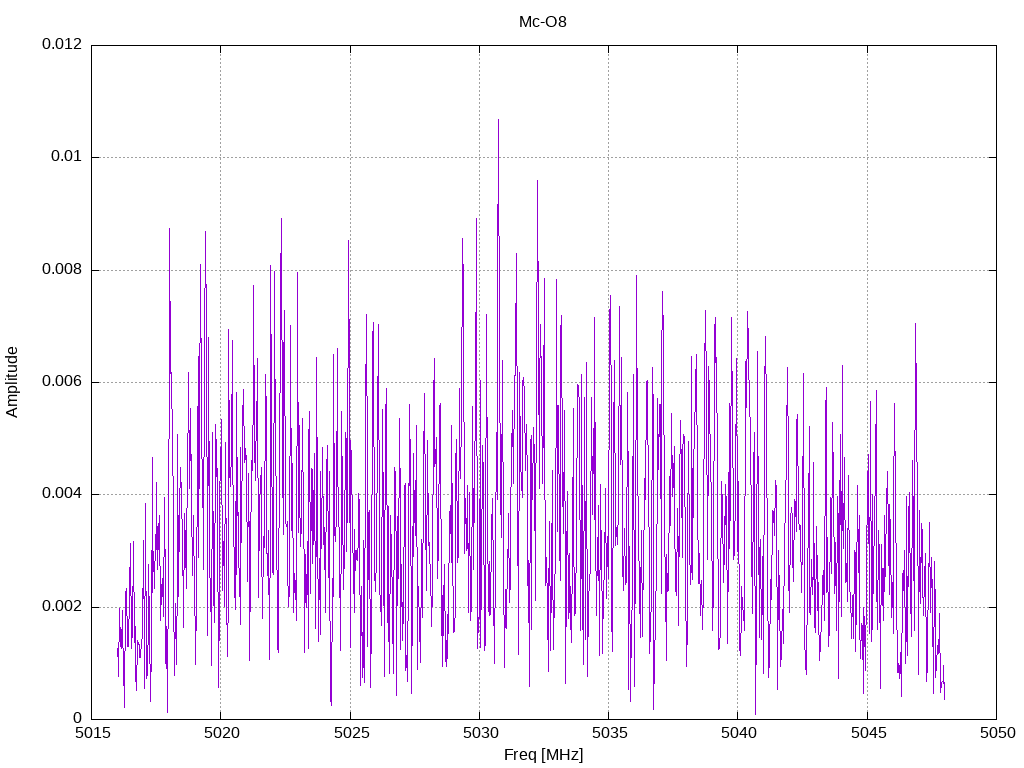Click the Amplitude axis label

click(12, 382)
